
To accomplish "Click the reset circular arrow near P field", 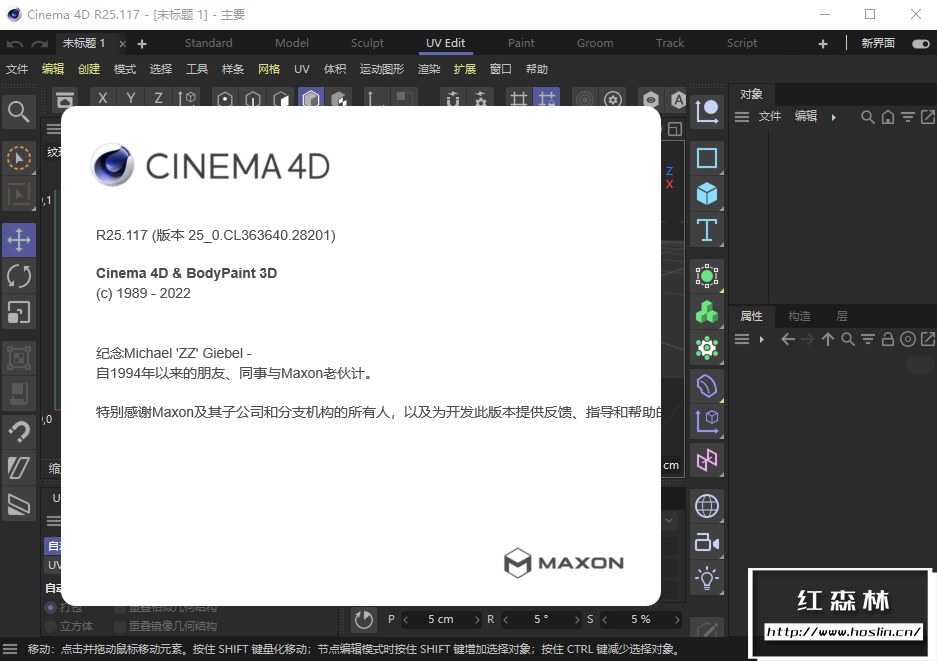I will point(363,620).
